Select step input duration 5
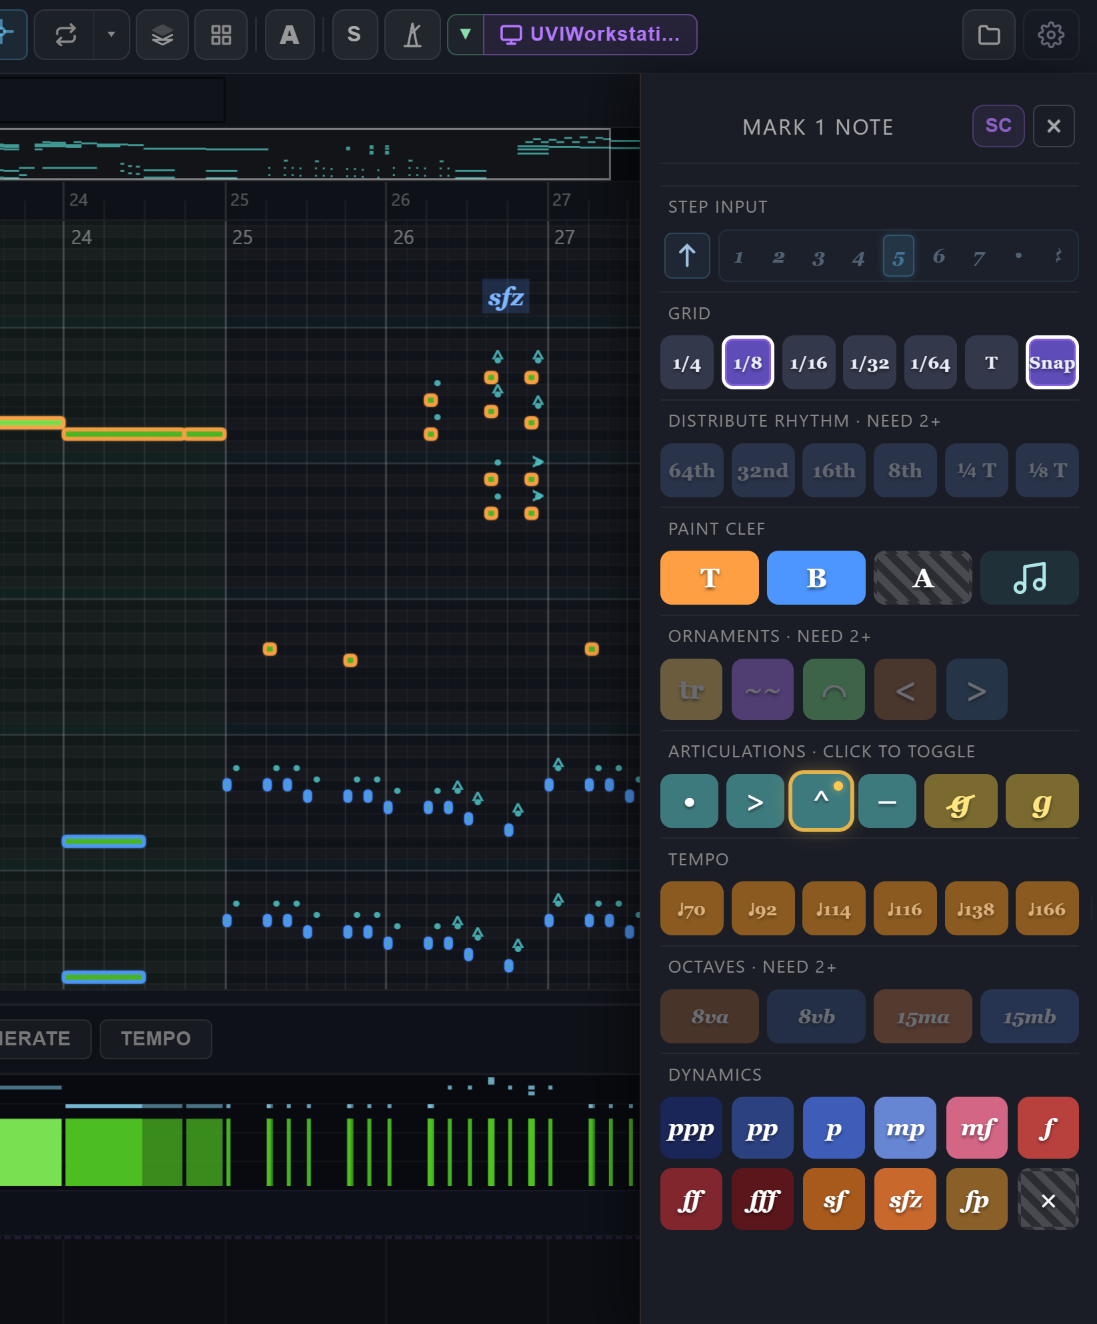Screen dimensions: 1097x1324 coord(899,257)
